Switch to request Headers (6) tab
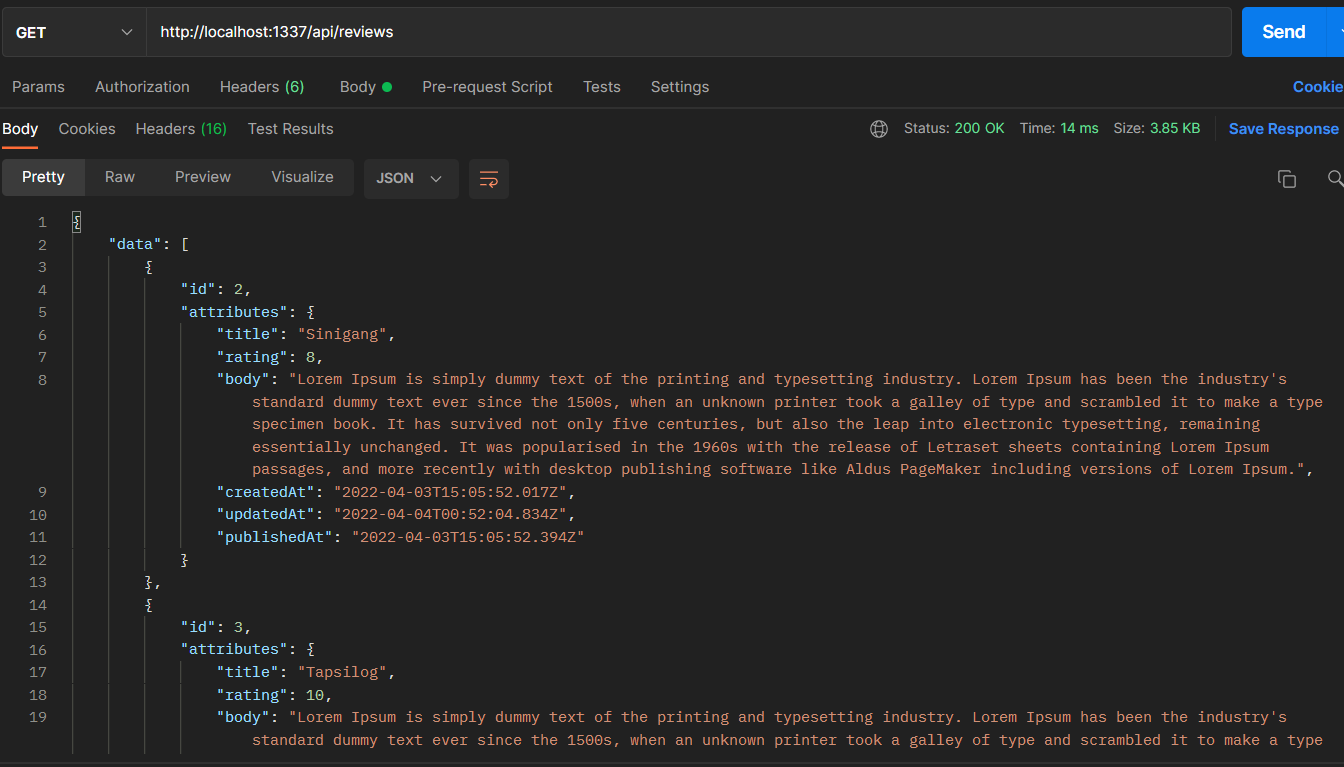Image resolution: width=1344 pixels, height=767 pixels. (262, 87)
